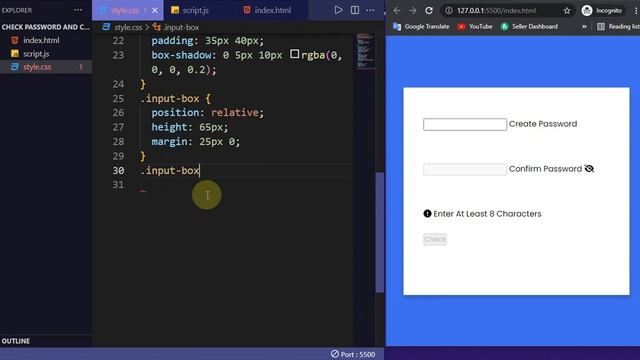The image size is (640, 360).
Task: Open index.html in the Explorer tree
Action: (x=41, y=40)
